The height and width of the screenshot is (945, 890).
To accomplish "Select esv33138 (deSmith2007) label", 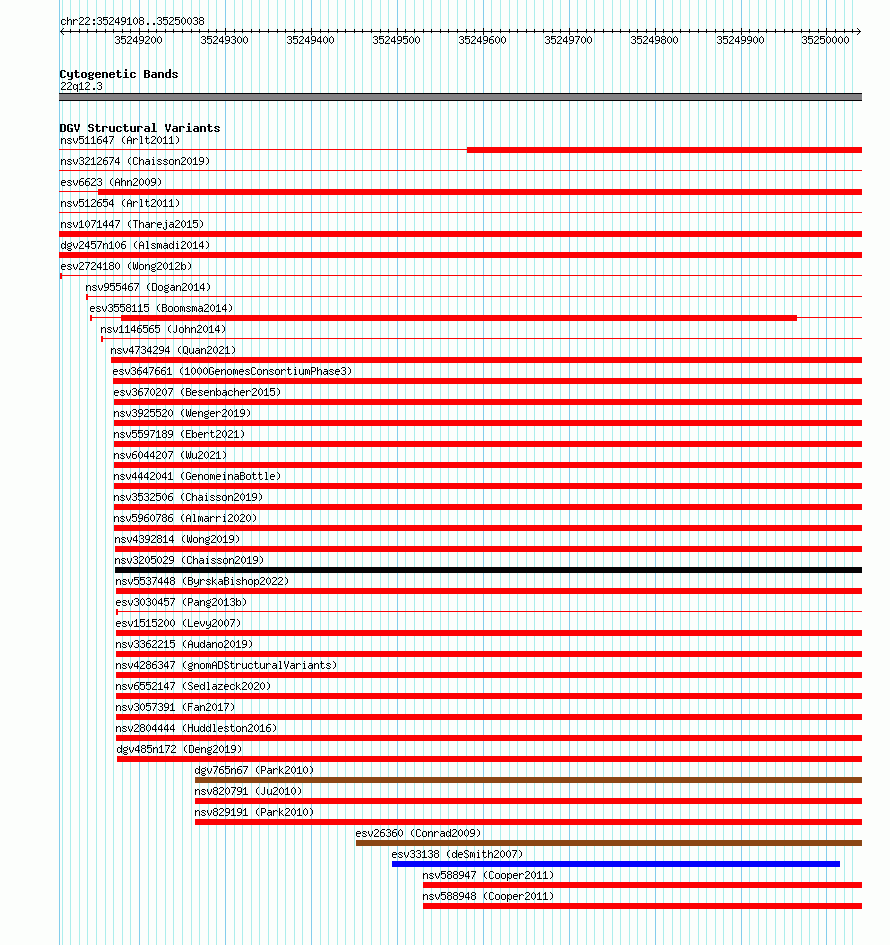I will pos(457,855).
